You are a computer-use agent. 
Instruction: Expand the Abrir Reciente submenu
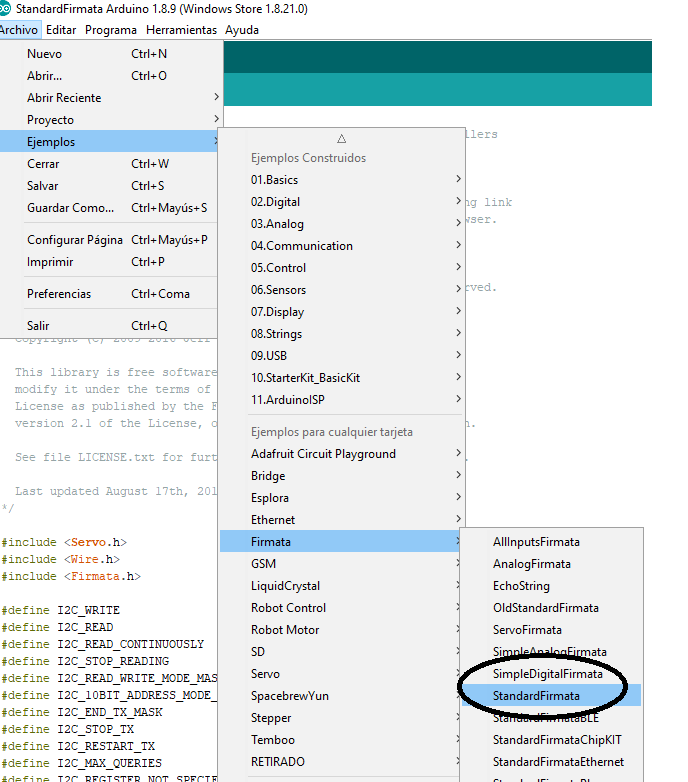coord(64,98)
